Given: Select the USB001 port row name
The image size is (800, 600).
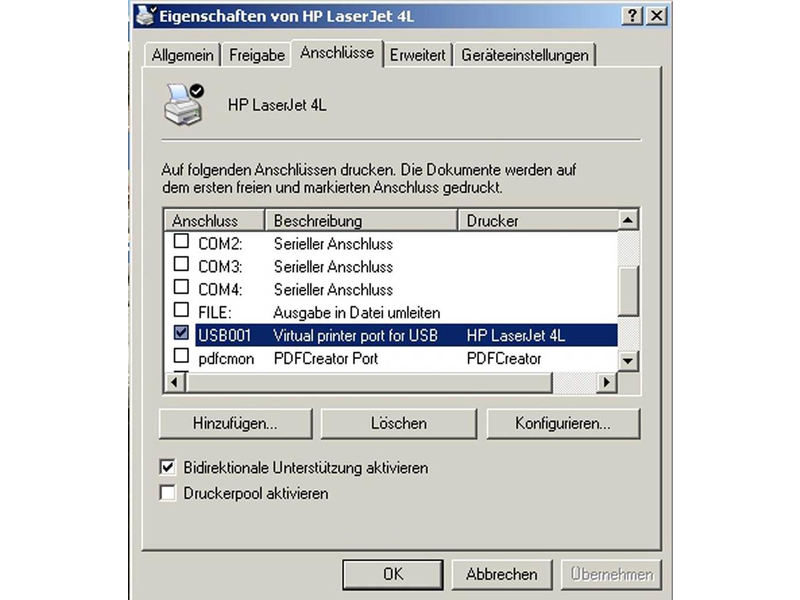Looking at the screenshot, I should click(224, 335).
